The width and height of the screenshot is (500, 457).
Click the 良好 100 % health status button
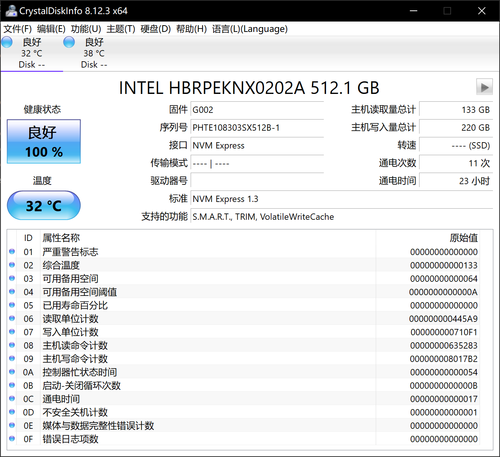point(44,141)
